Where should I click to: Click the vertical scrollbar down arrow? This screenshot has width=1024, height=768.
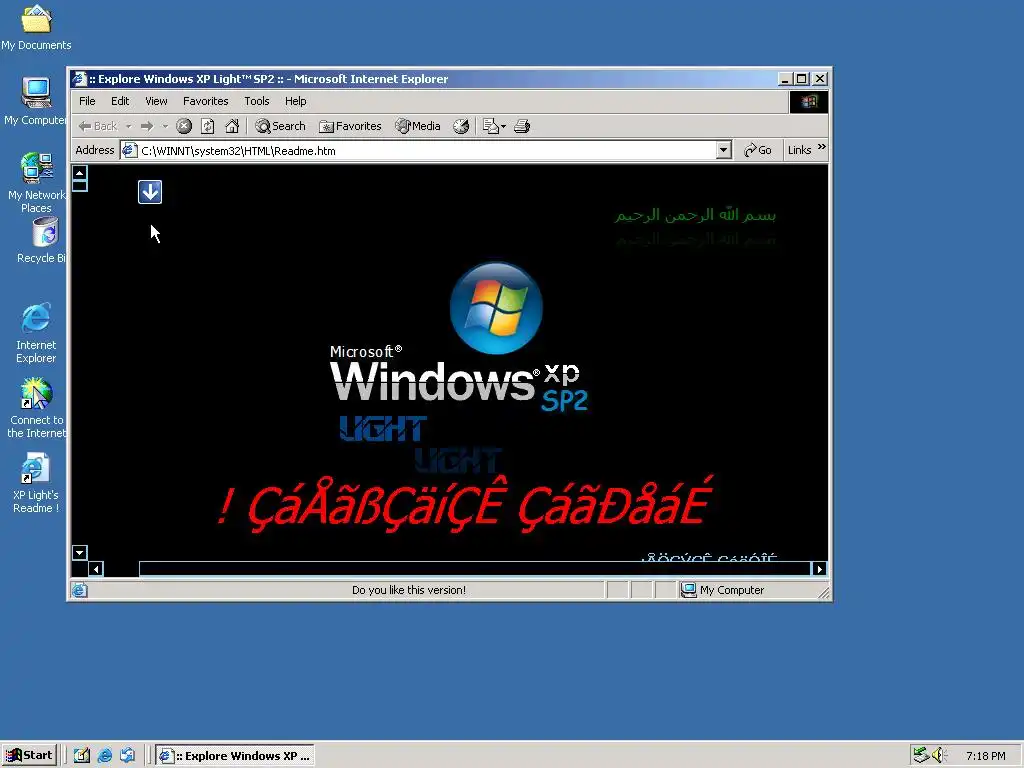point(80,552)
